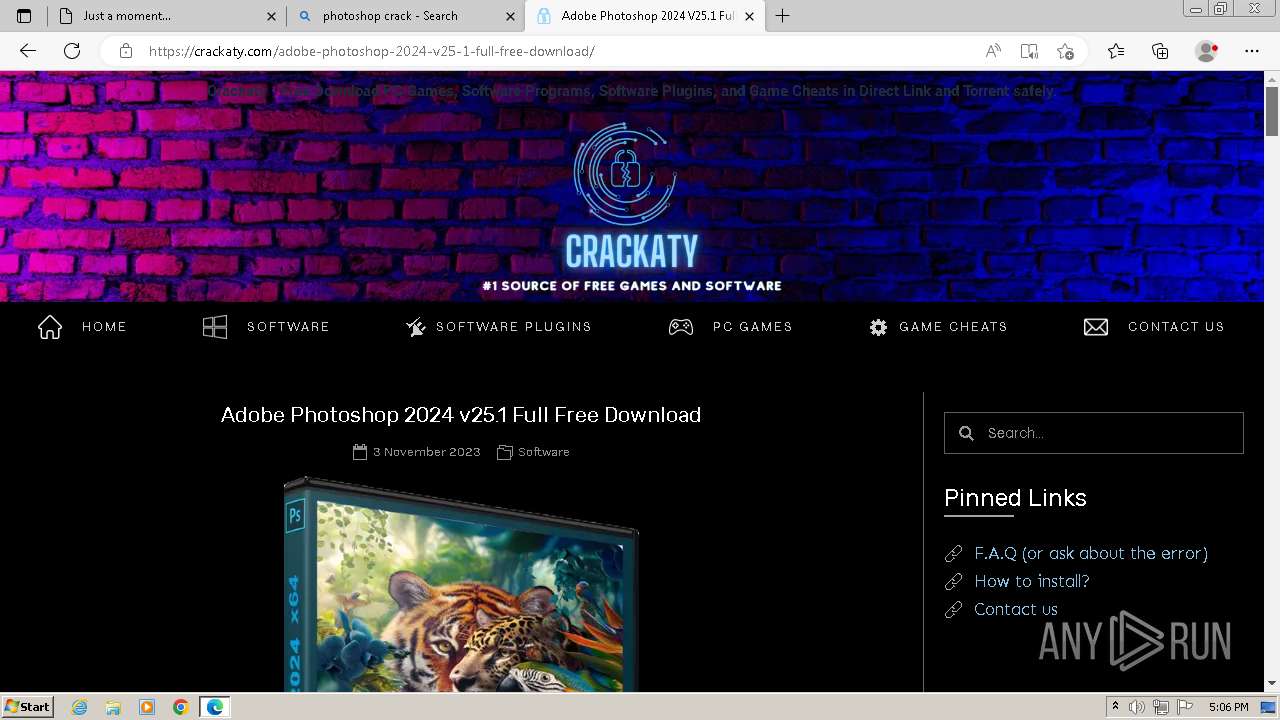Screen dimensions: 1280x720
Task: Open Settings and more menu
Action: point(1252,51)
